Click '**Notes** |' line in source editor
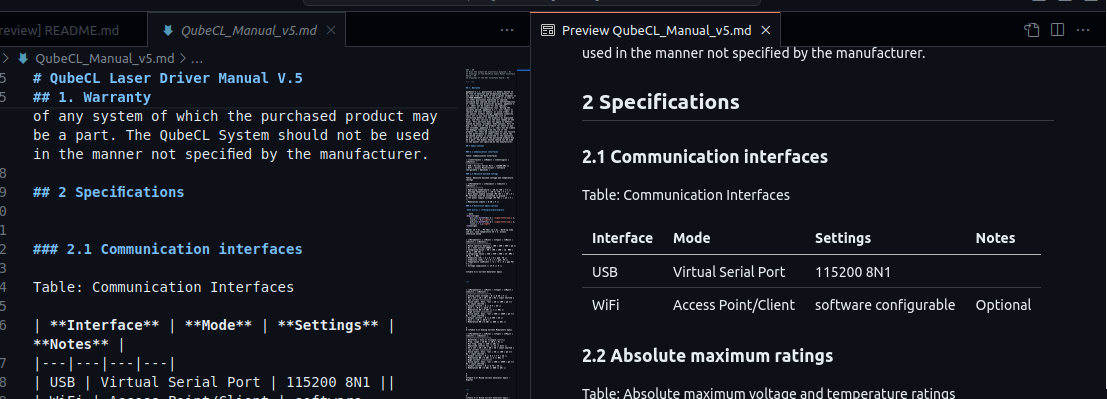This screenshot has height=399, width=1107. tap(79, 345)
